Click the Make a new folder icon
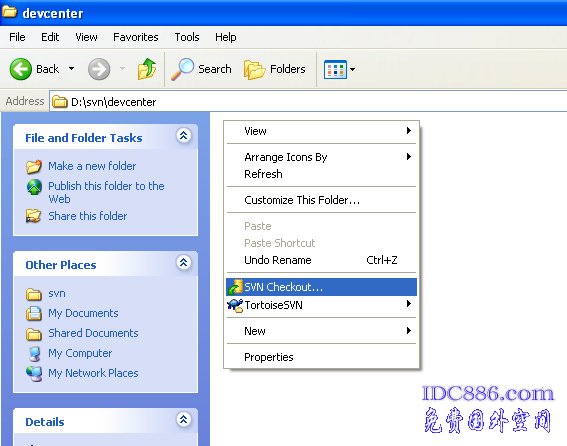Screen dimensions: 567x446 (34, 166)
